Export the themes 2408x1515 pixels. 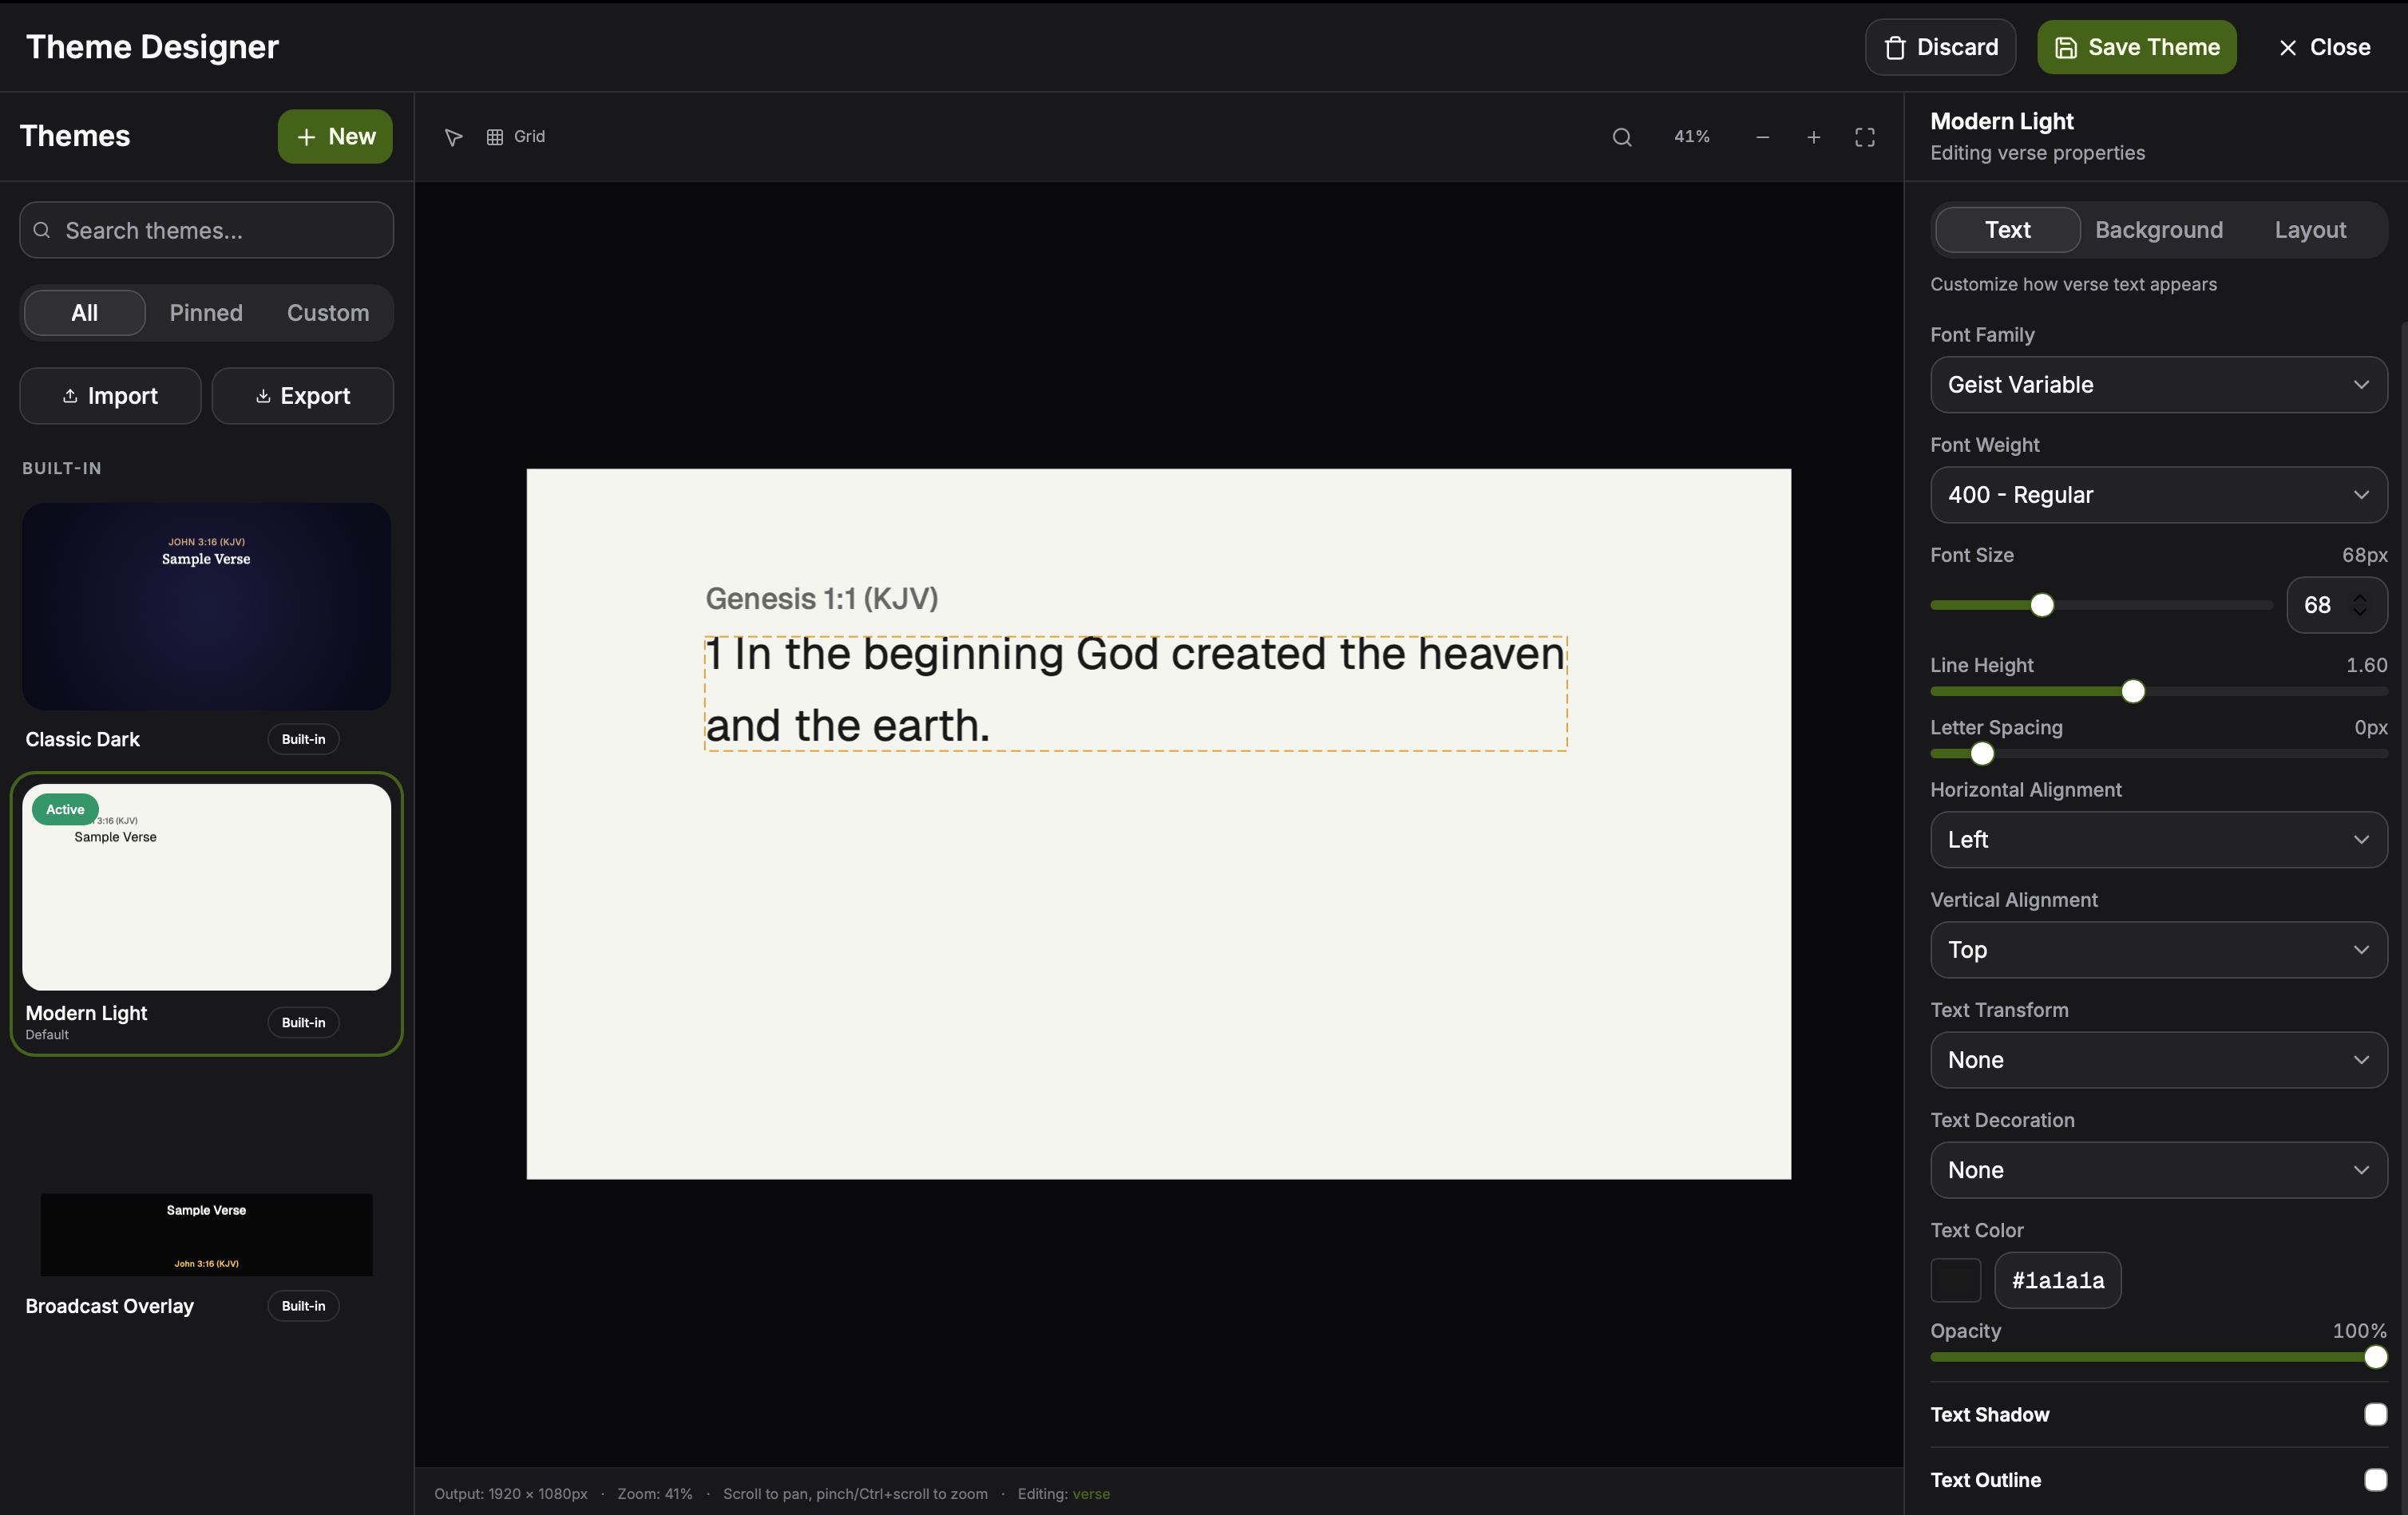pos(303,396)
